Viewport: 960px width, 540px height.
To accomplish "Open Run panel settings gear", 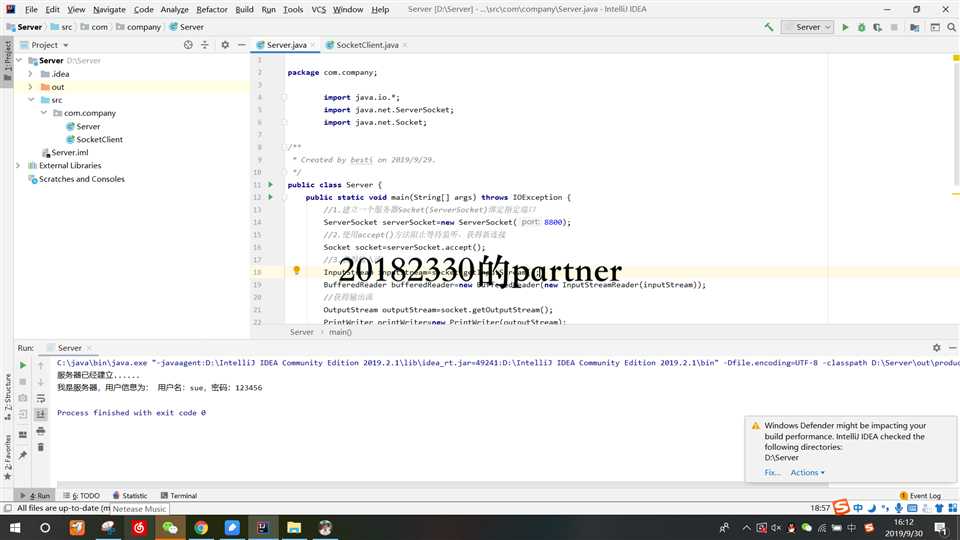I will click(937, 347).
